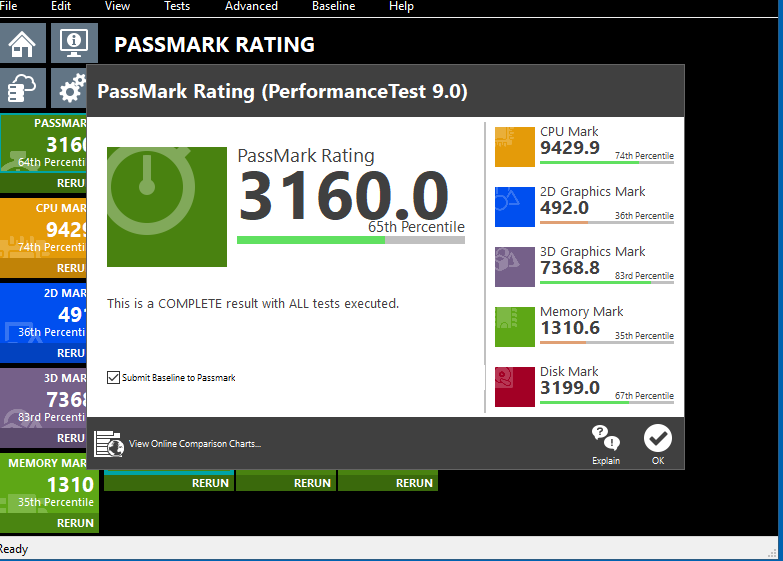Confirm with the OK checkmark icon
This screenshot has height=561, width=783.
[658, 438]
